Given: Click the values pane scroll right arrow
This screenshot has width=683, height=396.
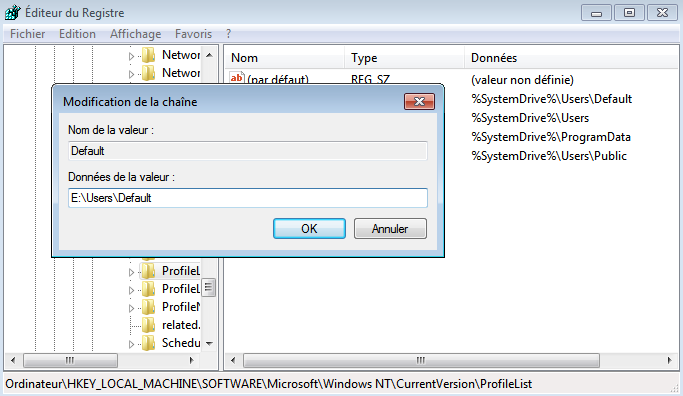Looking at the screenshot, I should (669, 360).
